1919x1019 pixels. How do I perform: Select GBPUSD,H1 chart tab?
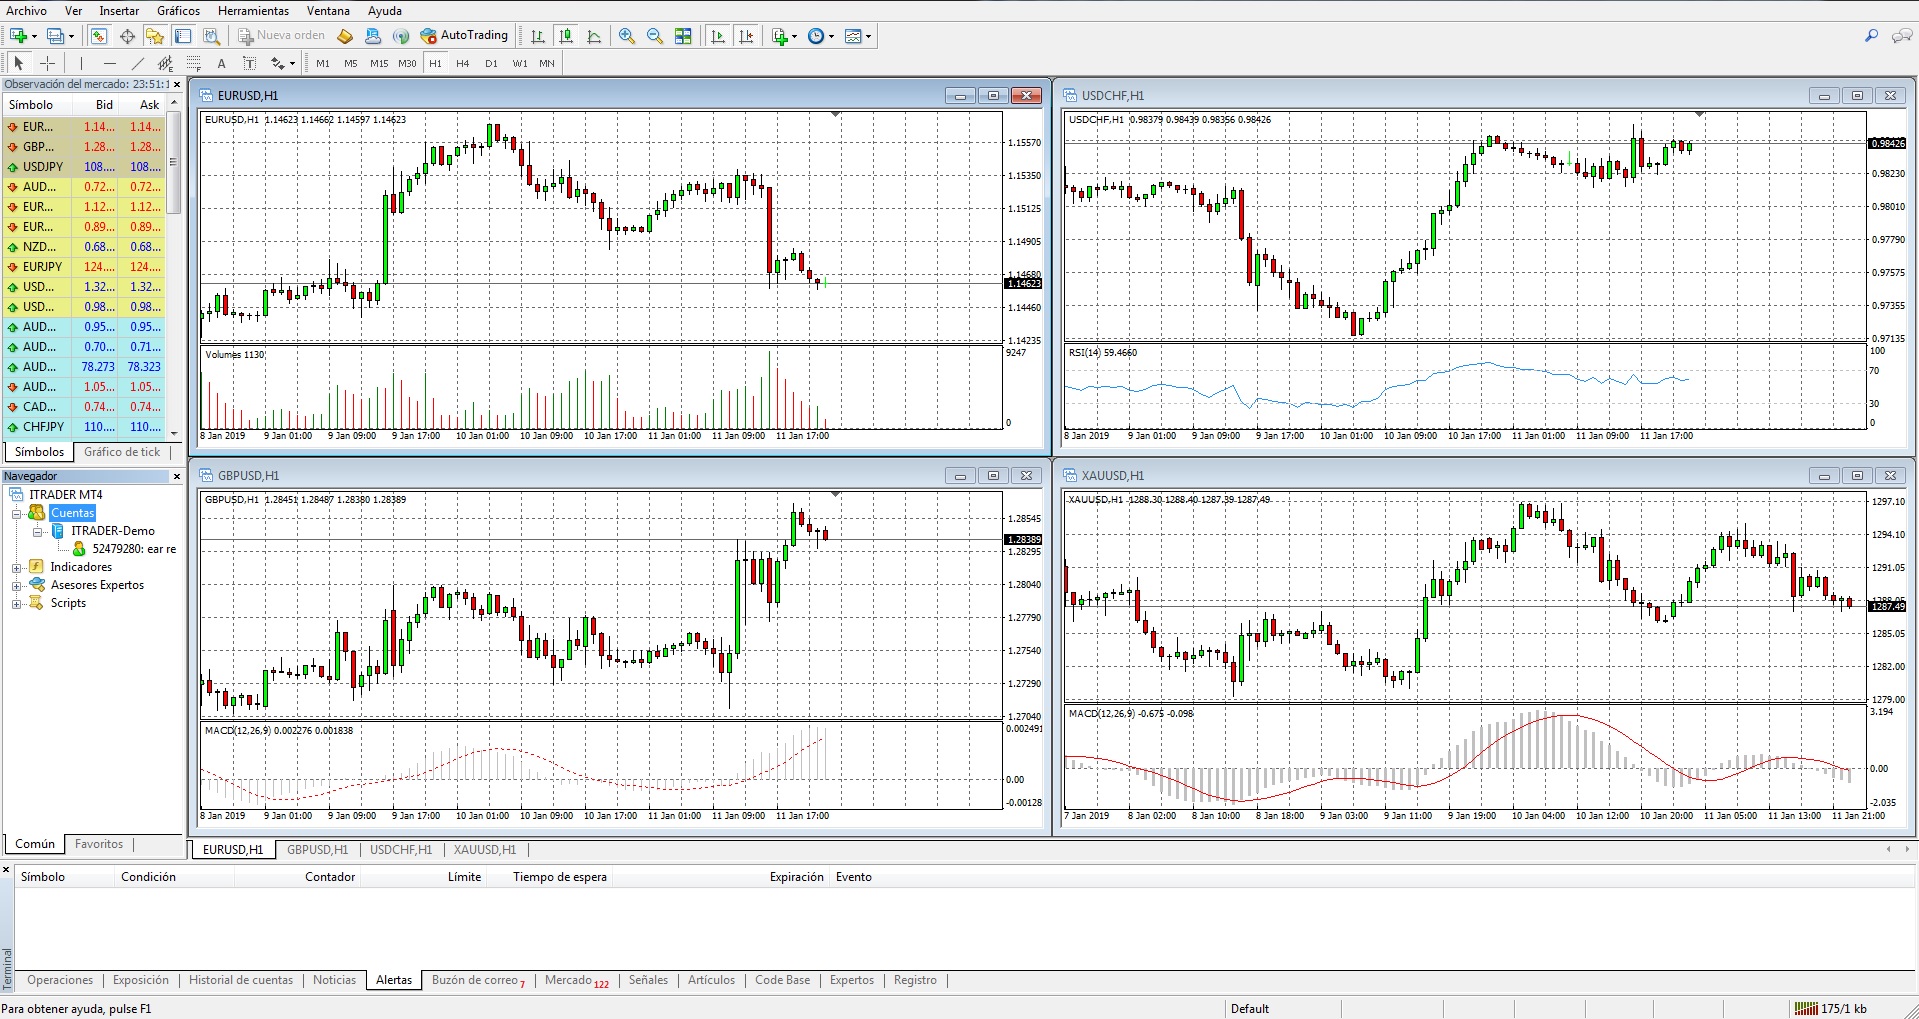tap(317, 850)
